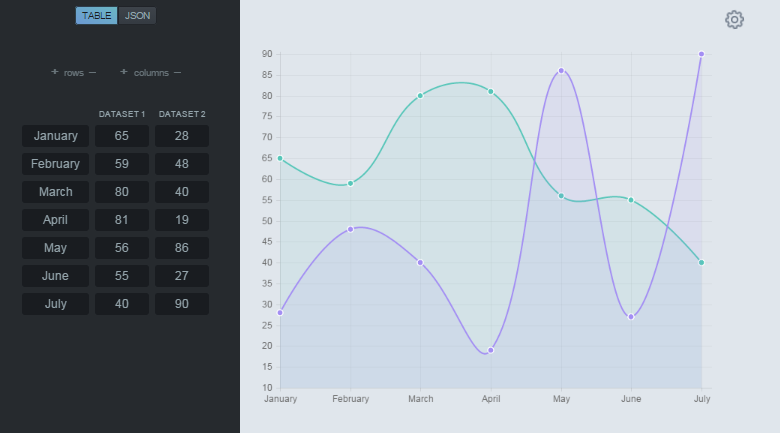Edit the Dataset 1 value for February

click(x=122, y=164)
